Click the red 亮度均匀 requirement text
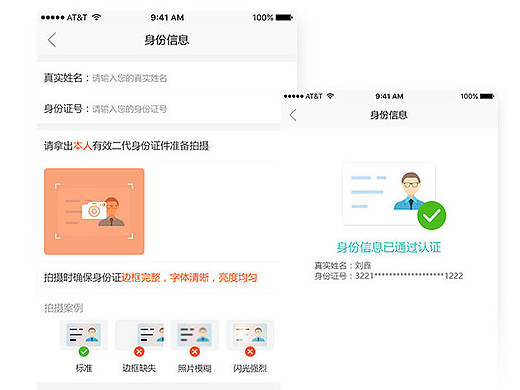The width and height of the screenshot is (520, 390). pos(238,278)
